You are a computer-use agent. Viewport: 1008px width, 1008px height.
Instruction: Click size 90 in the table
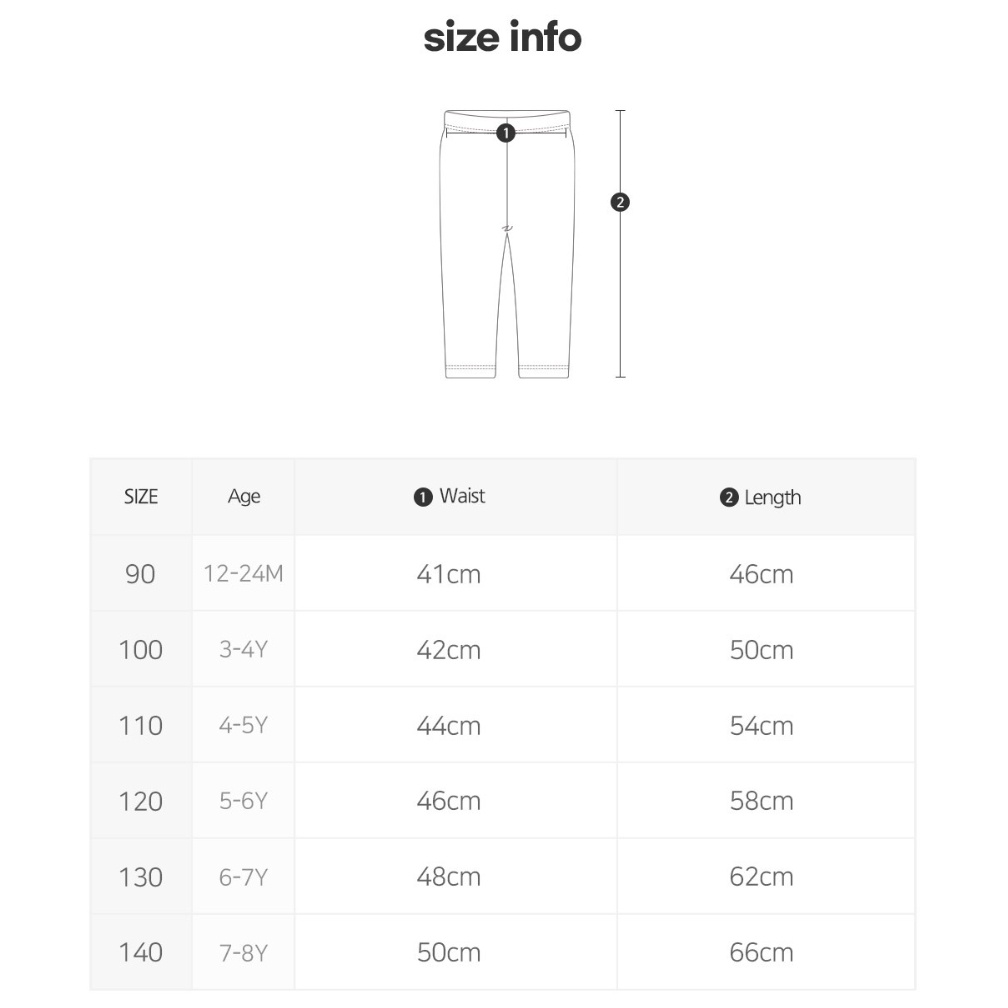[140, 574]
